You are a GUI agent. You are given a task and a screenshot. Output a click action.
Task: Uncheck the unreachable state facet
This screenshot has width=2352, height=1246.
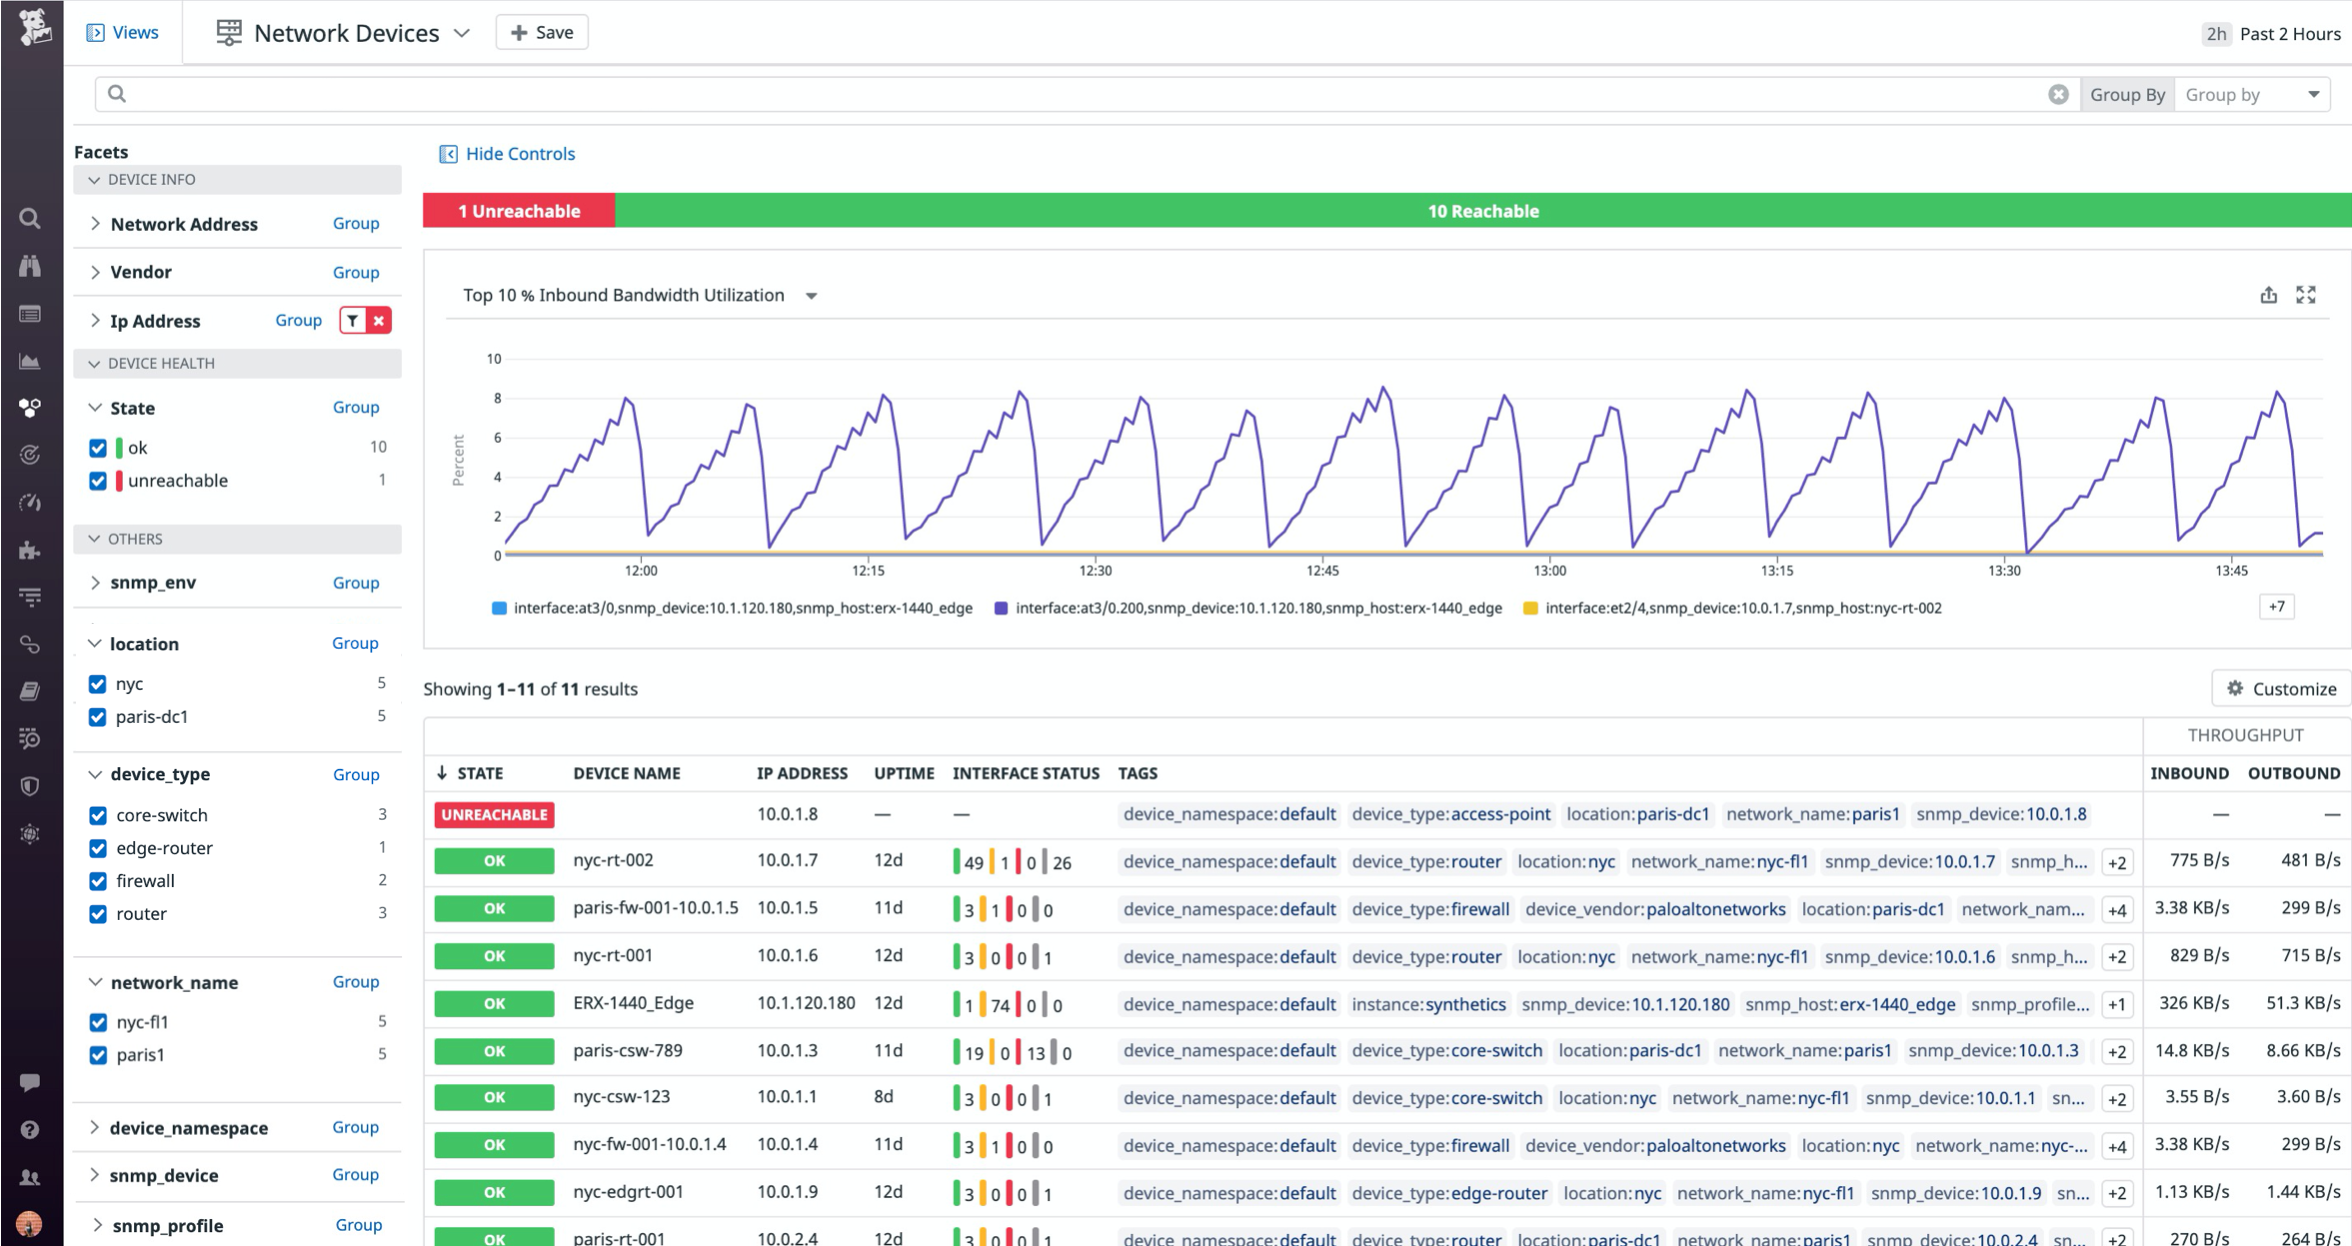97,481
